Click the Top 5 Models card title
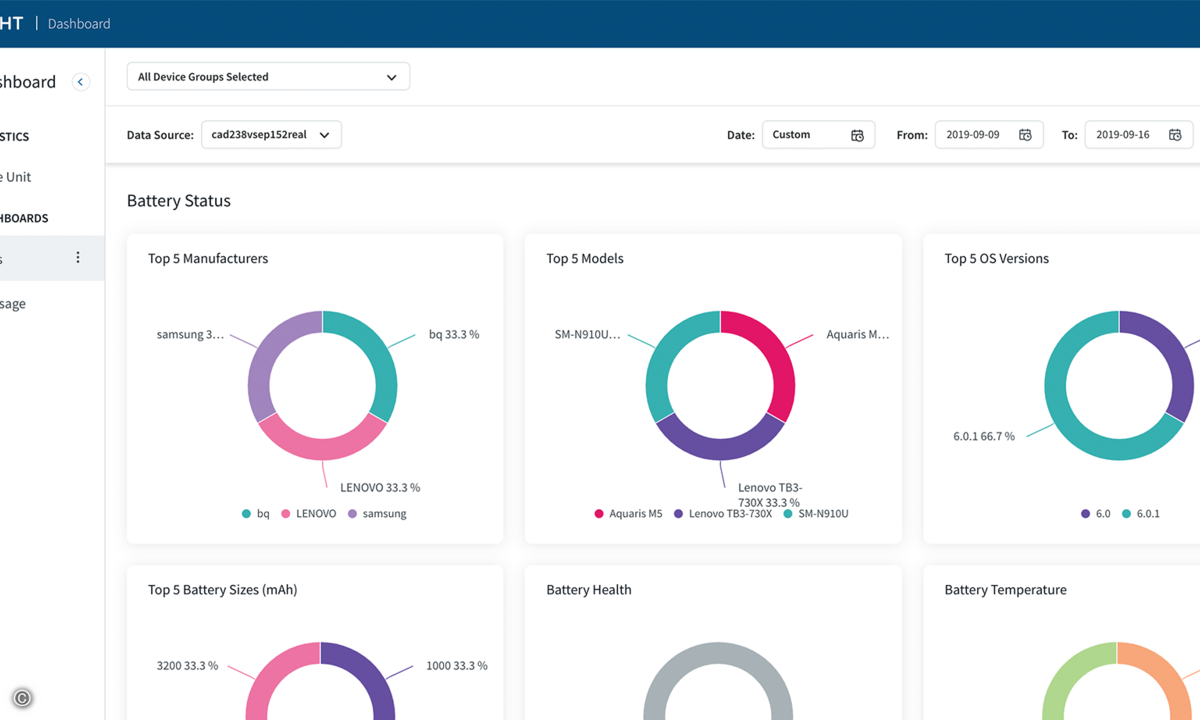1200x720 pixels. [x=585, y=259]
